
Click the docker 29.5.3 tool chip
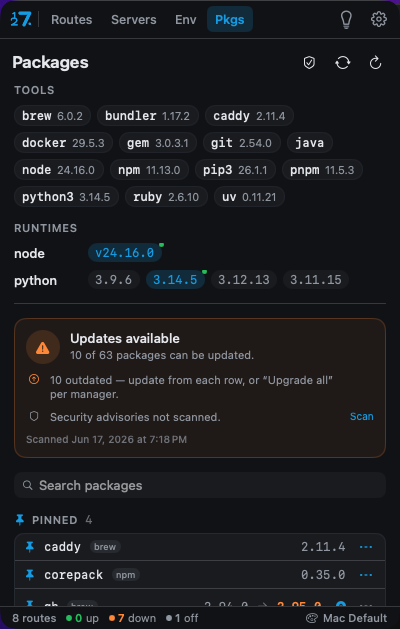63,143
